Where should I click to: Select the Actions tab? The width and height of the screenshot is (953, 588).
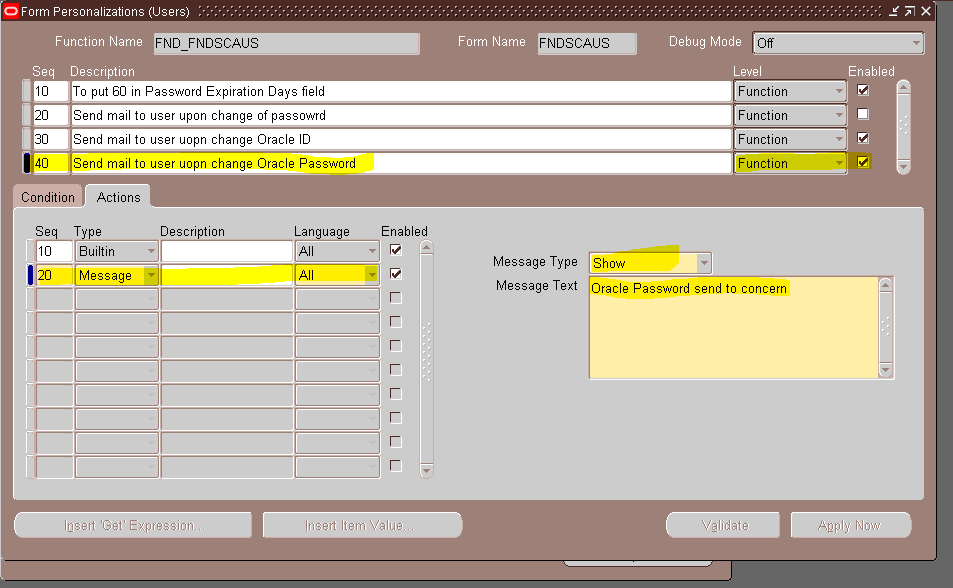(117, 196)
